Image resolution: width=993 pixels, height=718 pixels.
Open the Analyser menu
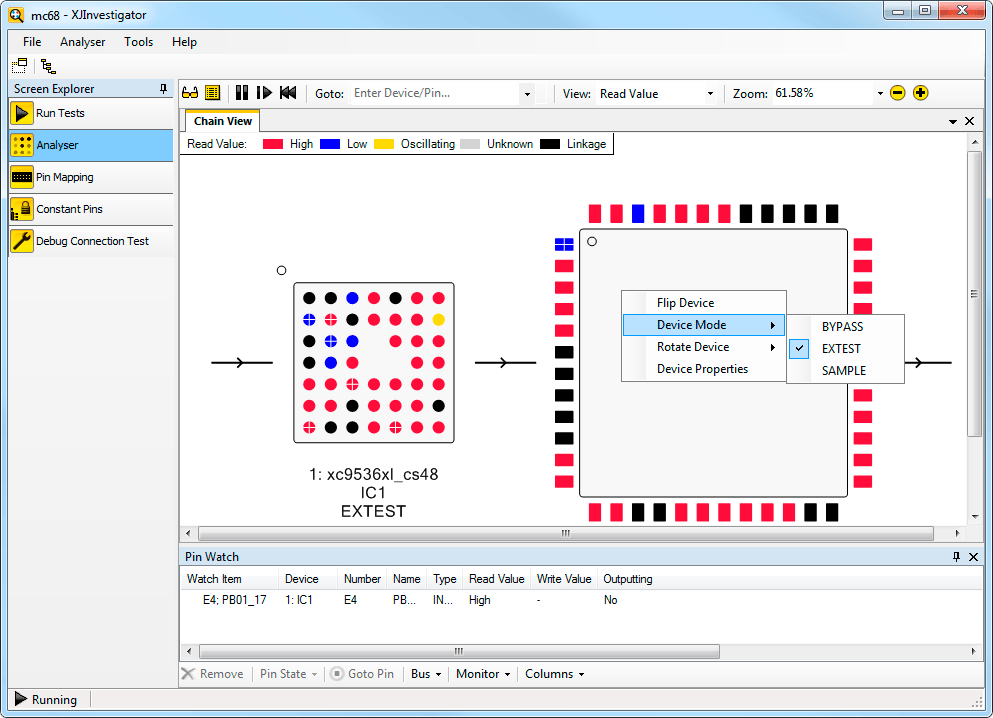click(x=82, y=42)
